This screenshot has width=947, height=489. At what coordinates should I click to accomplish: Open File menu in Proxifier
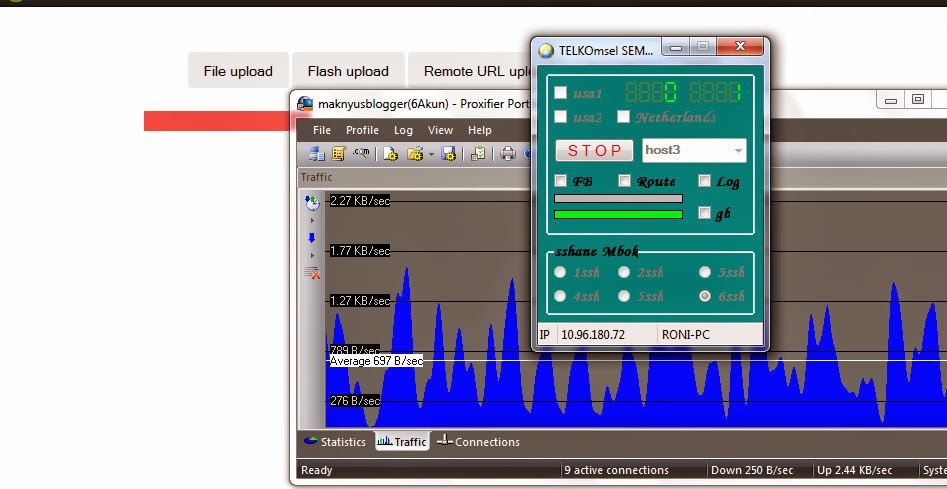click(322, 130)
